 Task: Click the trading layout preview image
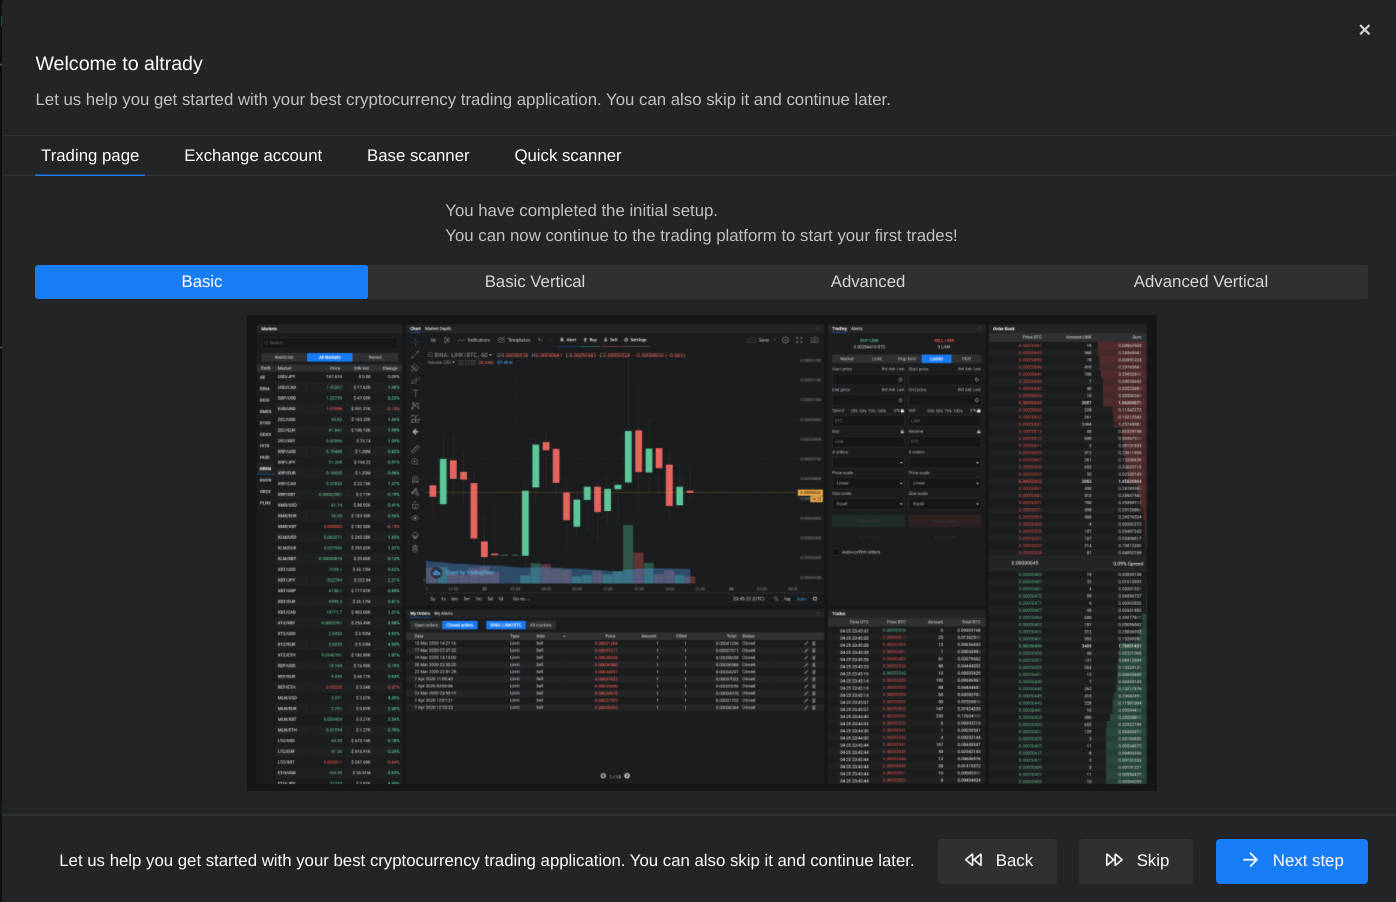pyautogui.click(x=702, y=553)
